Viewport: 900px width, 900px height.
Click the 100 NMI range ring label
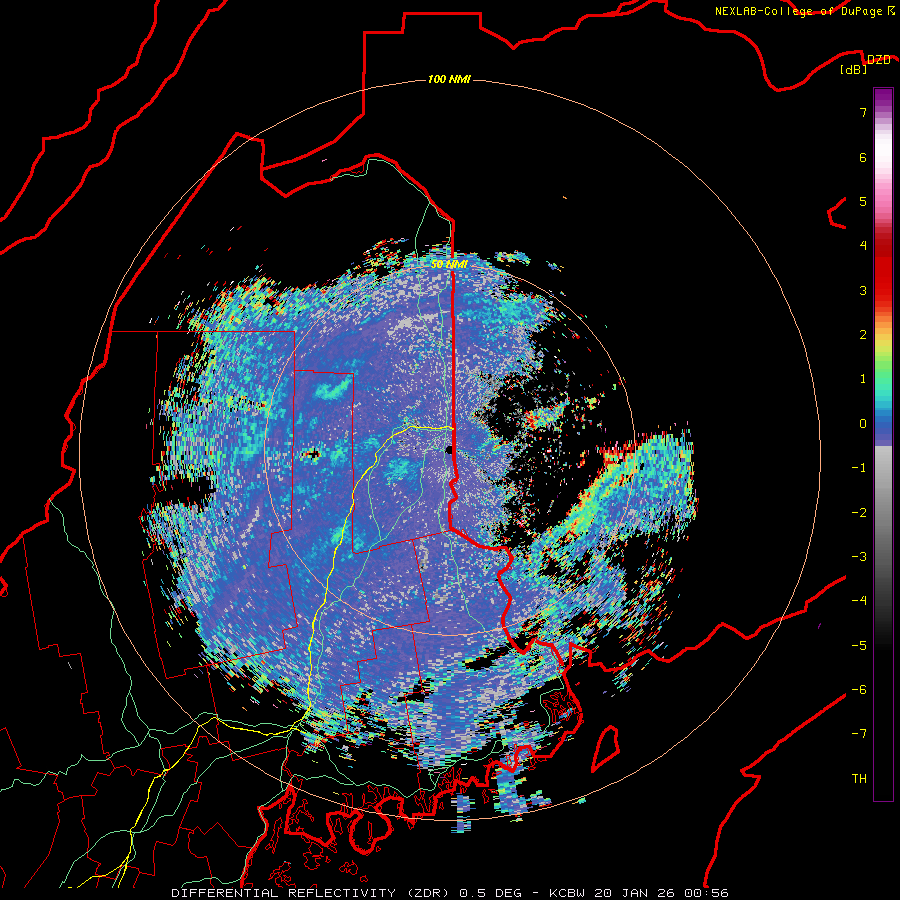[449, 79]
